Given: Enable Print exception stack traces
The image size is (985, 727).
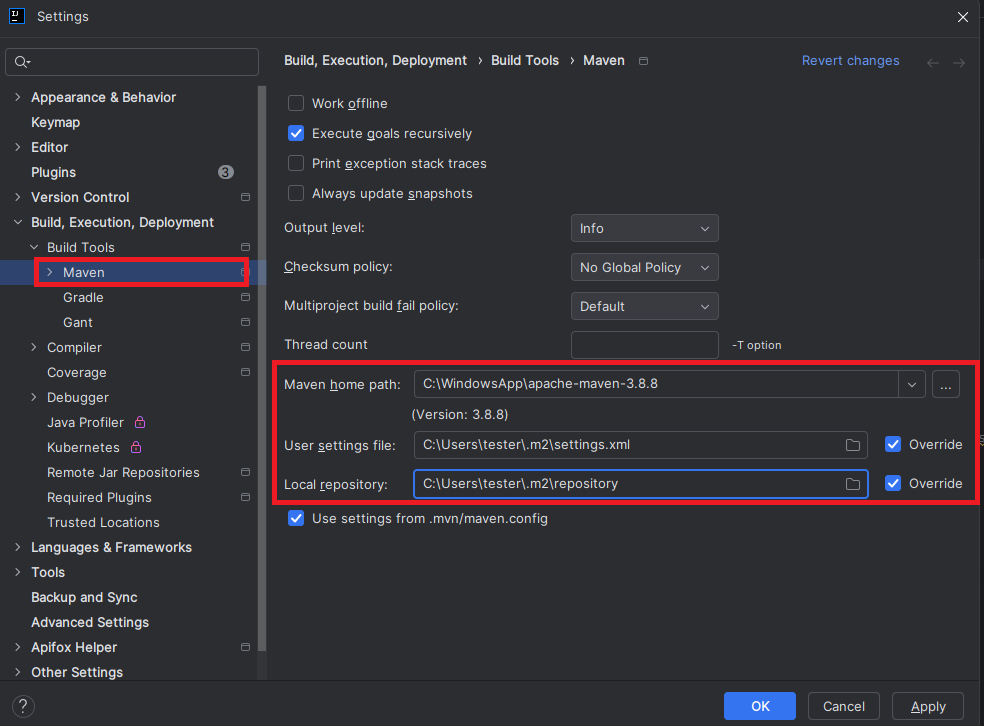Looking at the screenshot, I should click(x=296, y=163).
